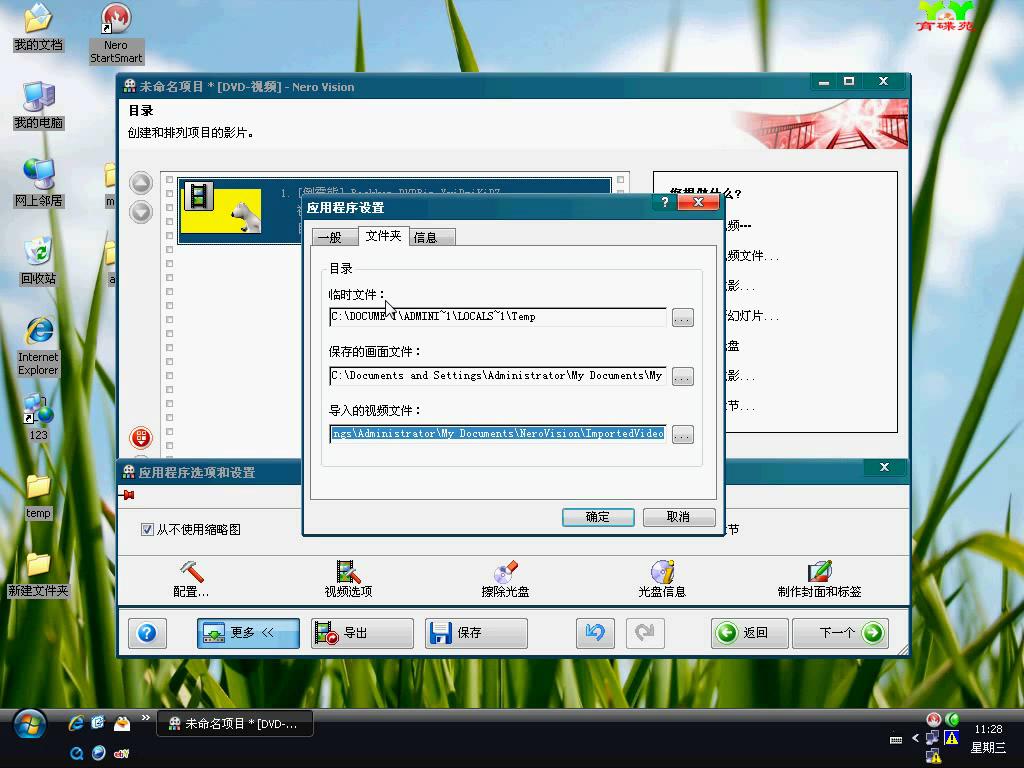The image size is (1024, 768).
Task: Launch Internet Explorer from the desktop
Action: 39,346
